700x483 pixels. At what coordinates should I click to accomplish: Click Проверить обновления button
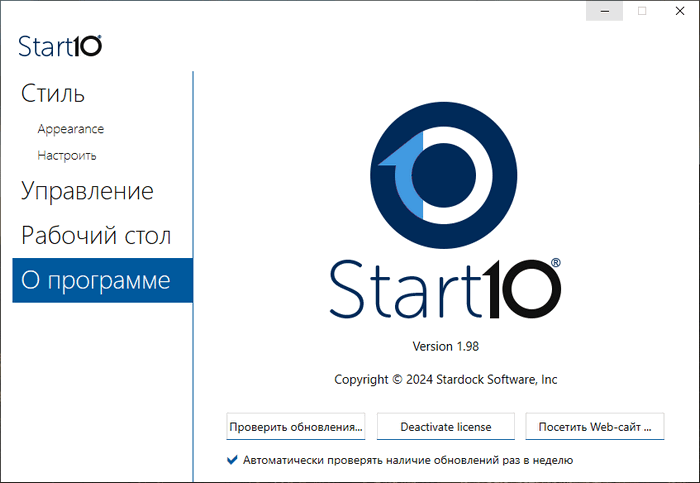tap(296, 427)
